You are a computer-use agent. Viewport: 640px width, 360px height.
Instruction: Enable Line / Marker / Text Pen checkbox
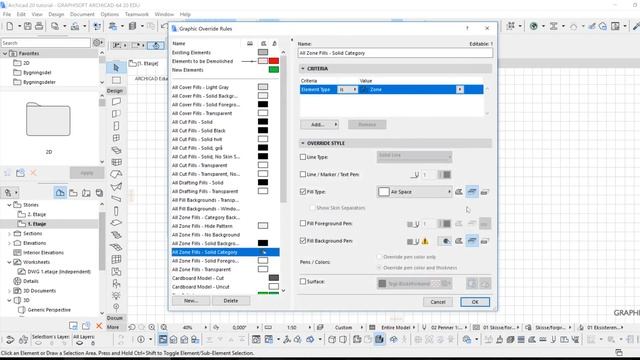303,174
